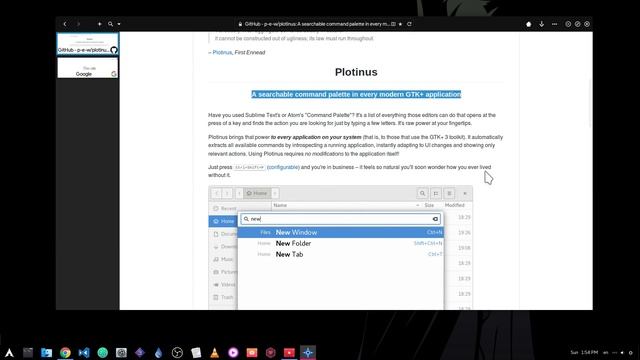This screenshot has height=360, width=640.
Task: Open a new tab with the plus icon
Action: [x=100, y=24]
